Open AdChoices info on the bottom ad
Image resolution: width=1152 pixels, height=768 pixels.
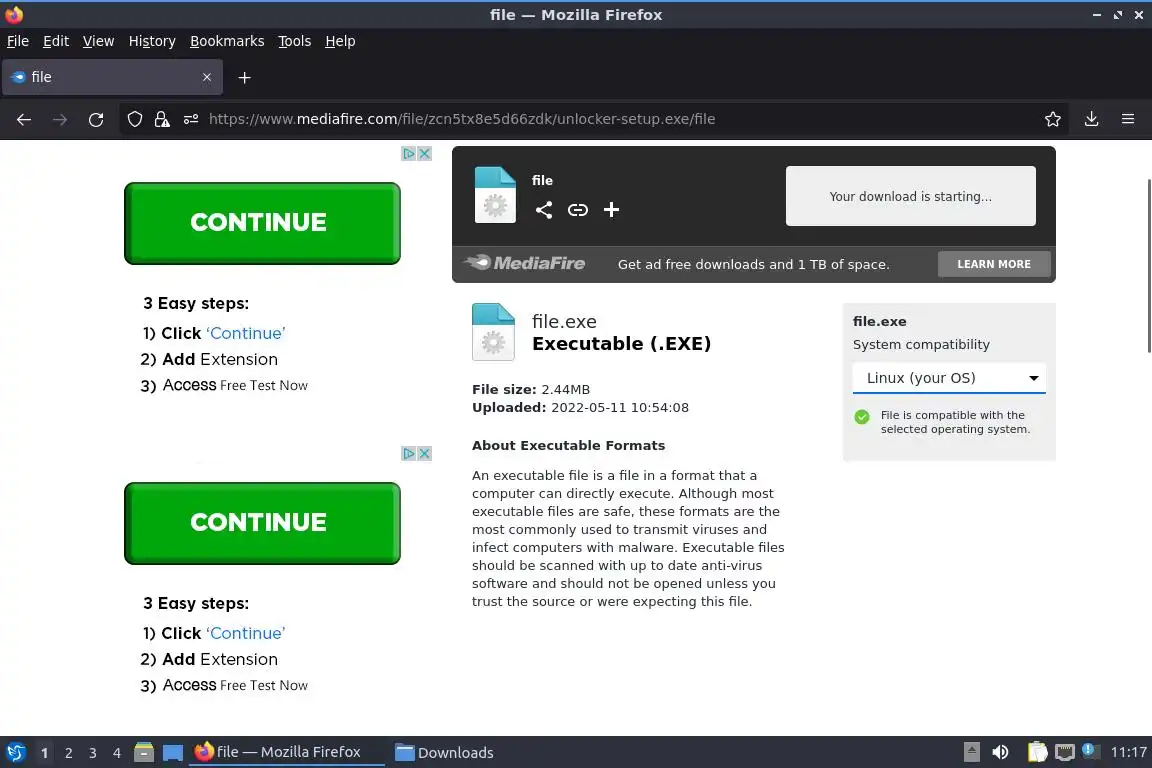point(408,453)
